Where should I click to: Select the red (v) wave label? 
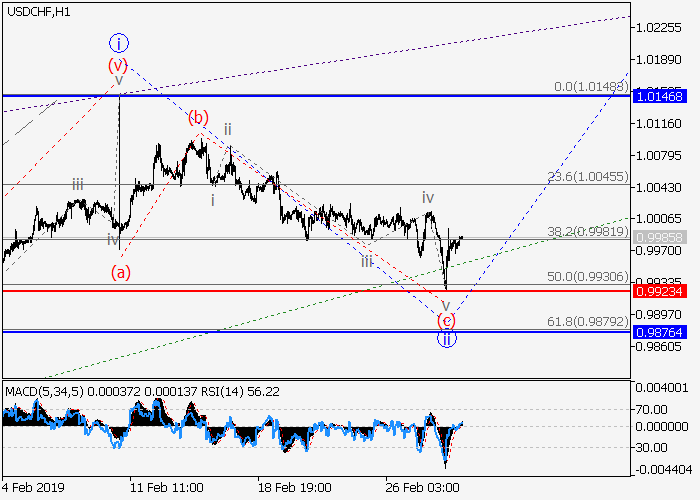tap(119, 65)
